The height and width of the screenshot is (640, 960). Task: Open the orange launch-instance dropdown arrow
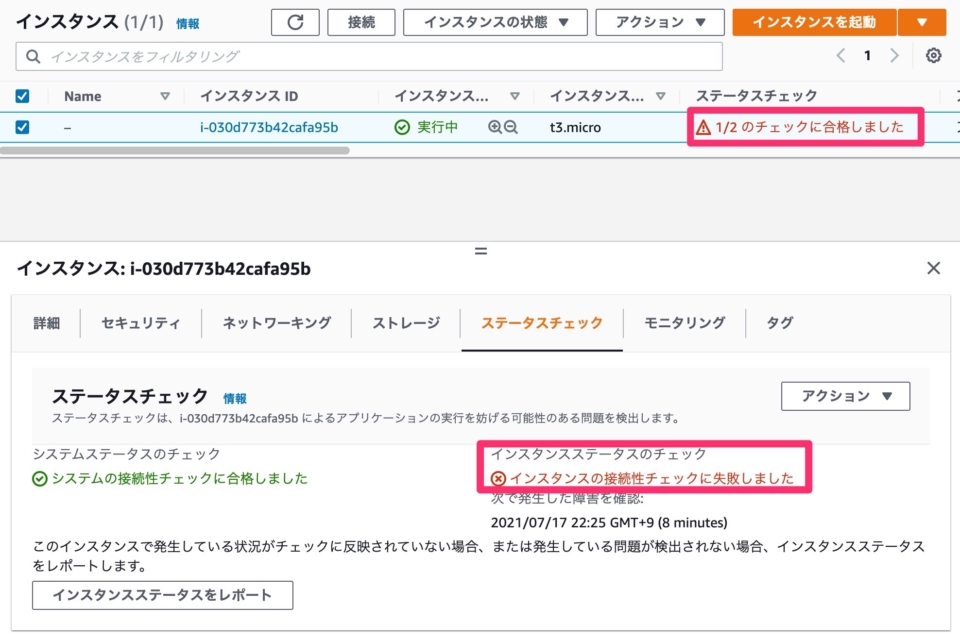coord(922,21)
